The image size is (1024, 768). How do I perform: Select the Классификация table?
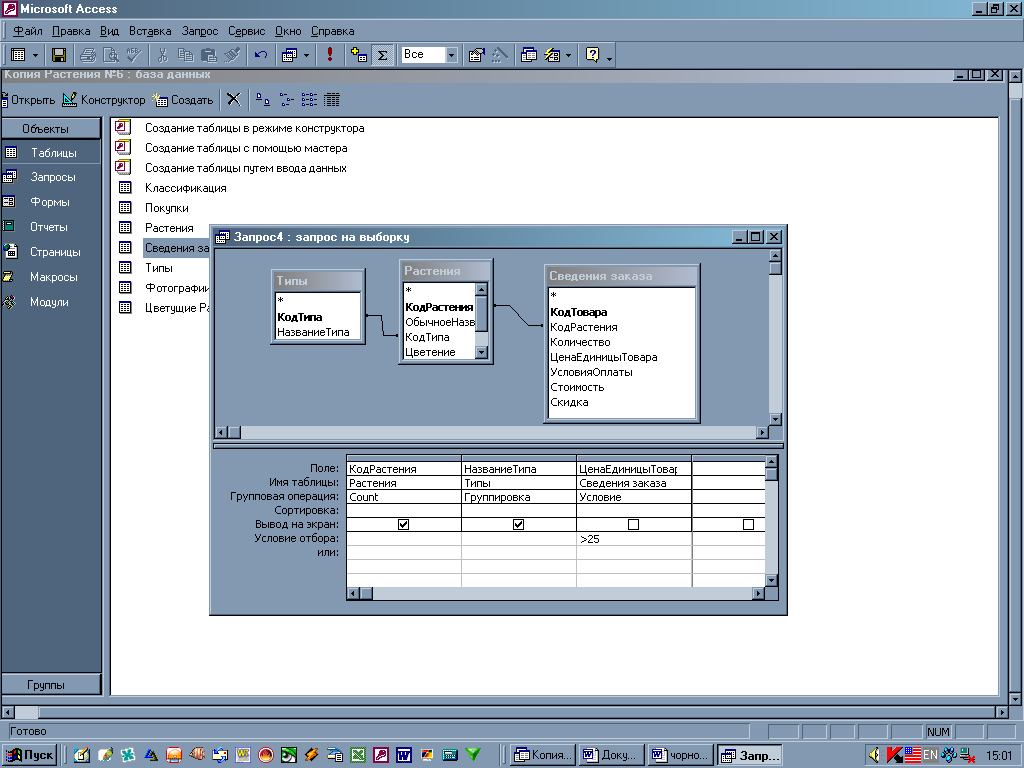point(185,188)
